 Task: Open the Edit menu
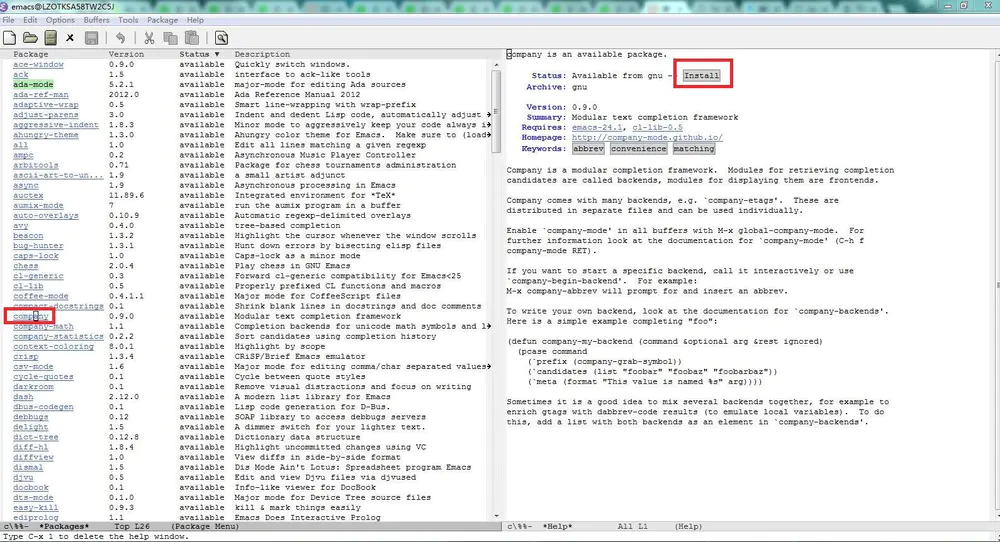point(30,20)
